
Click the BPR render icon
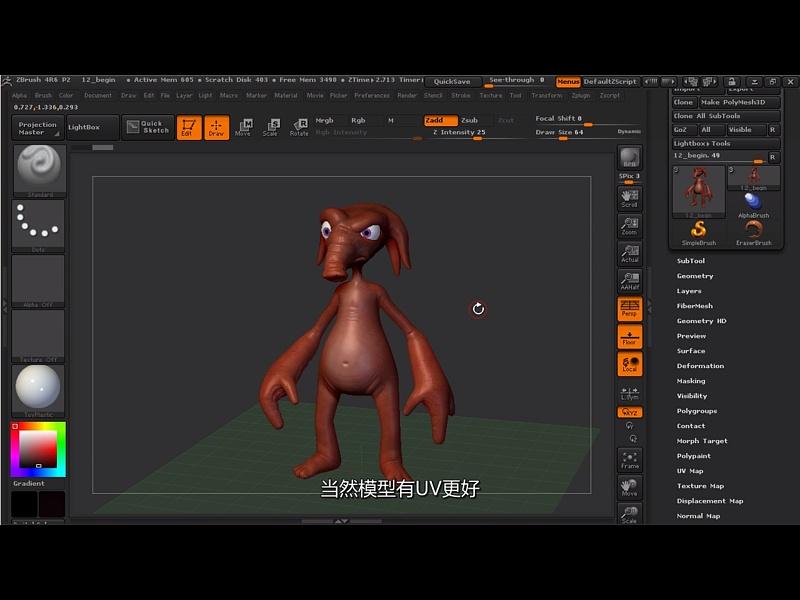[x=630, y=158]
